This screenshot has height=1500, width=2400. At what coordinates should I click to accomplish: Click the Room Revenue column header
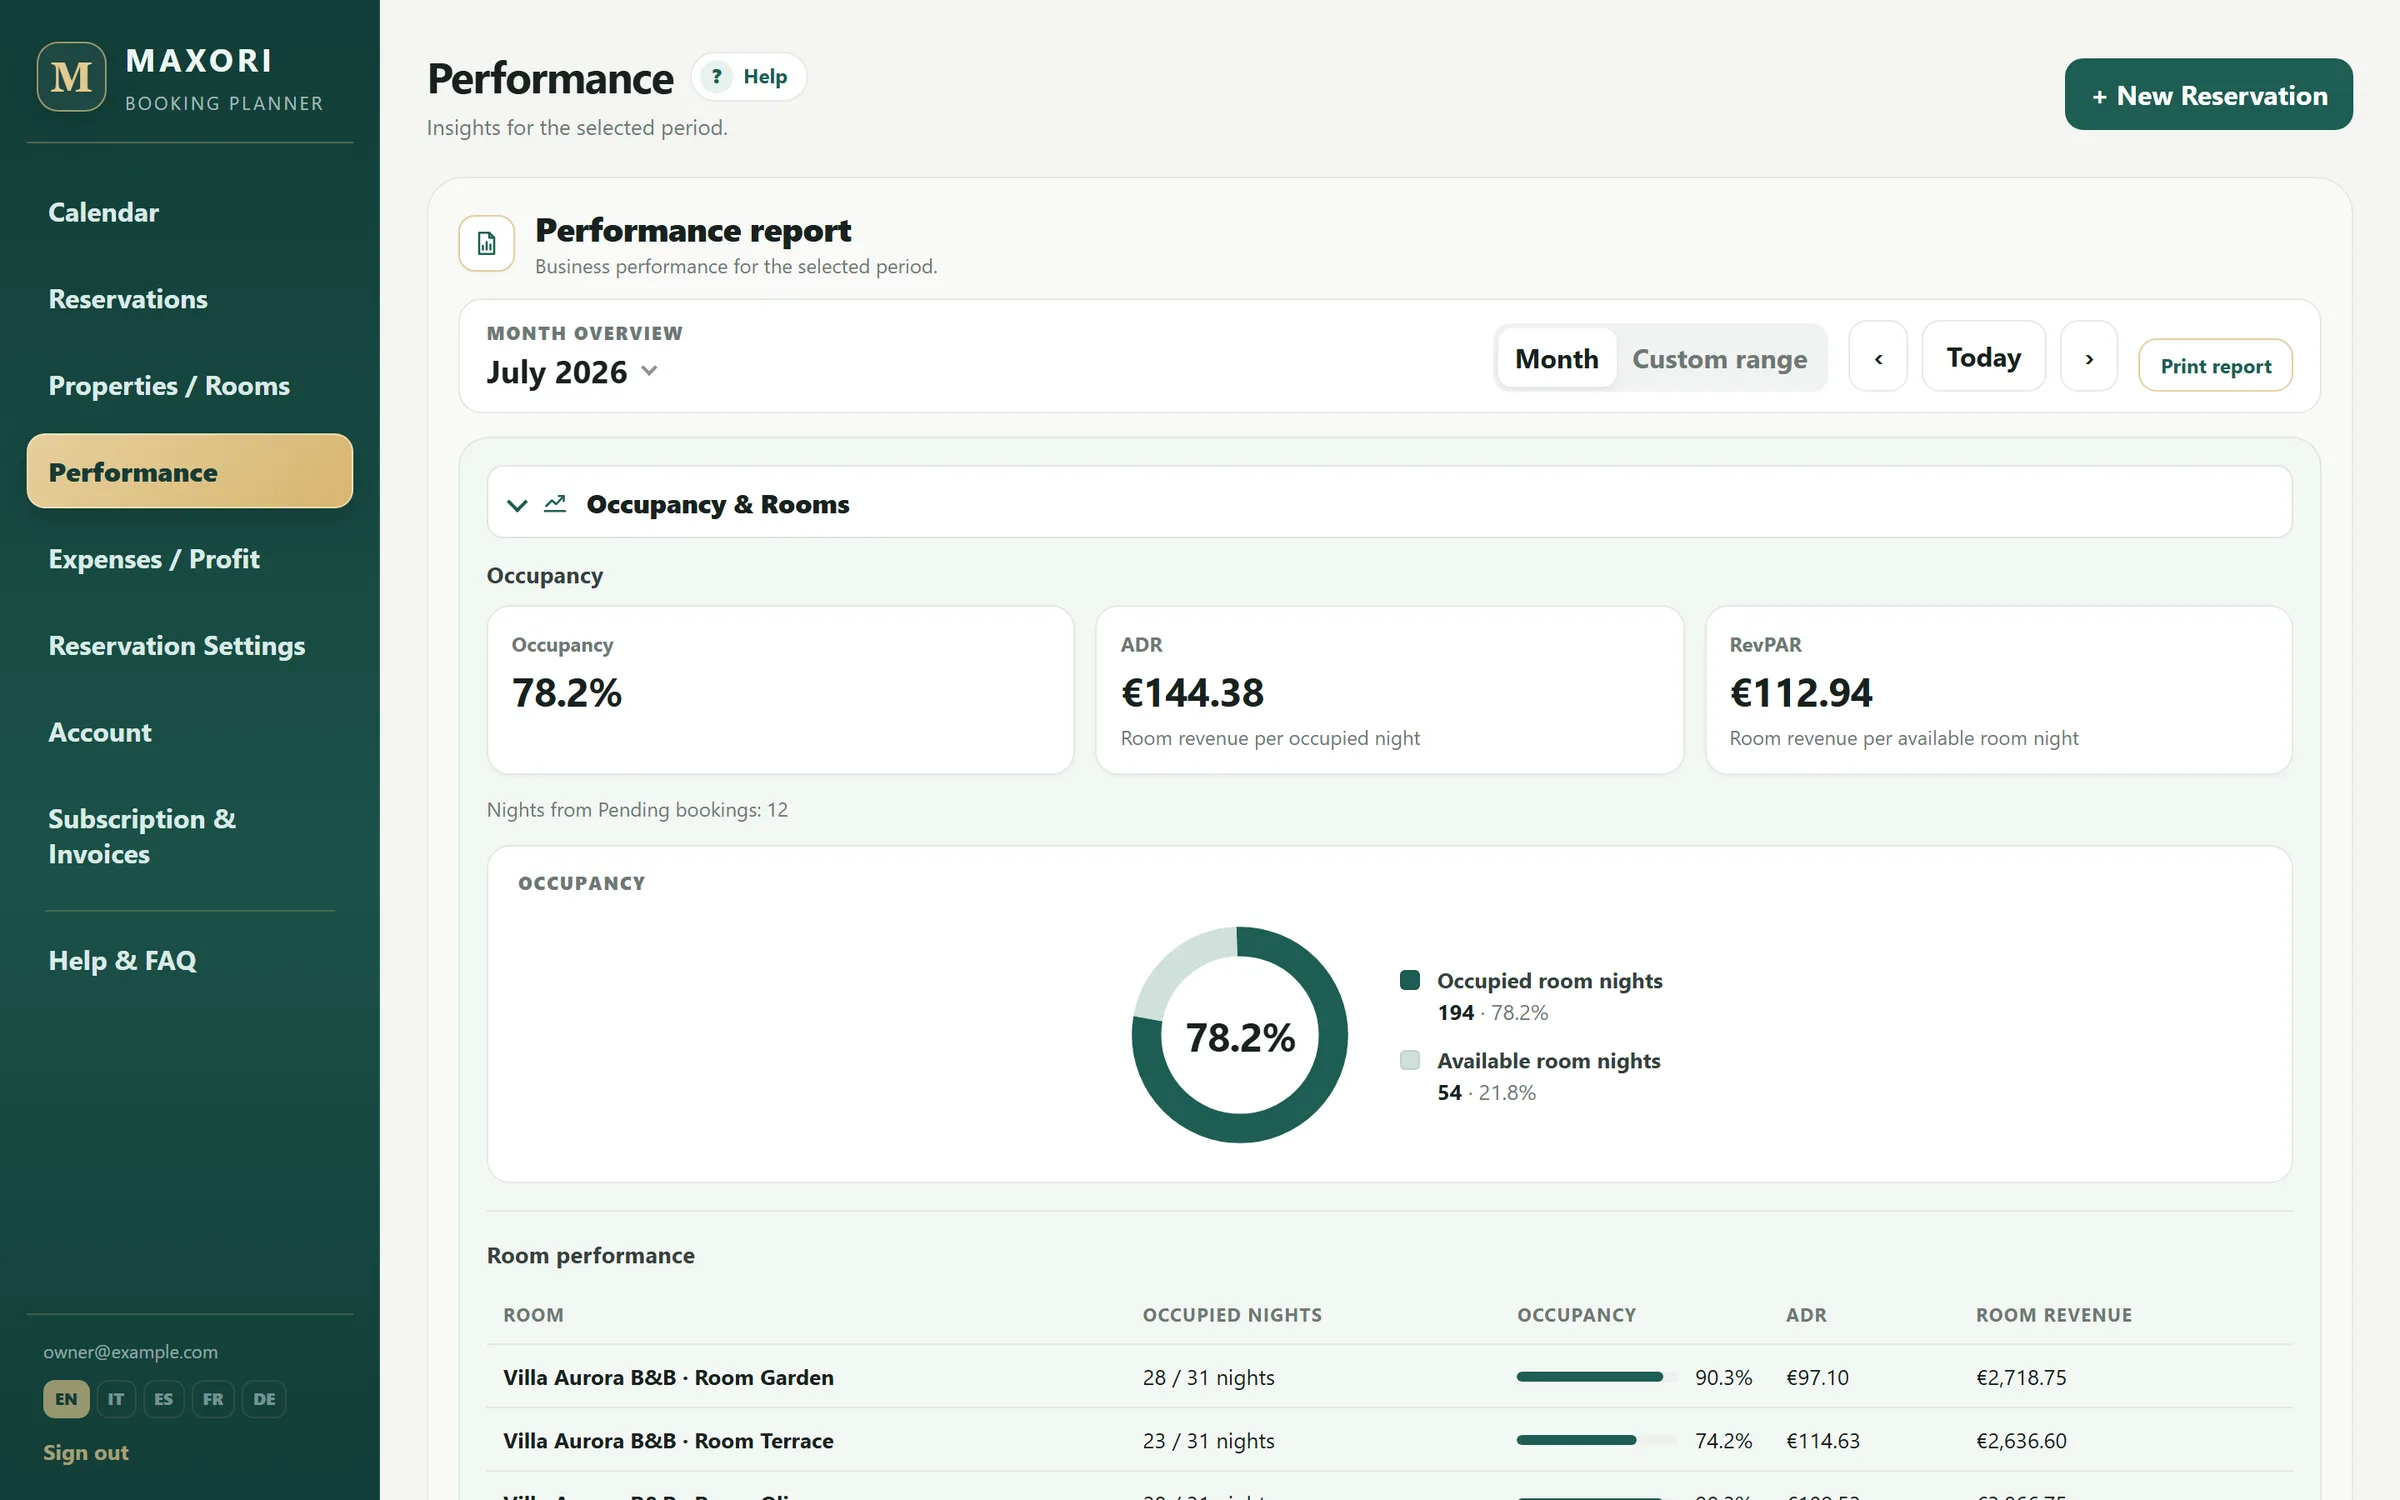(x=2054, y=1315)
